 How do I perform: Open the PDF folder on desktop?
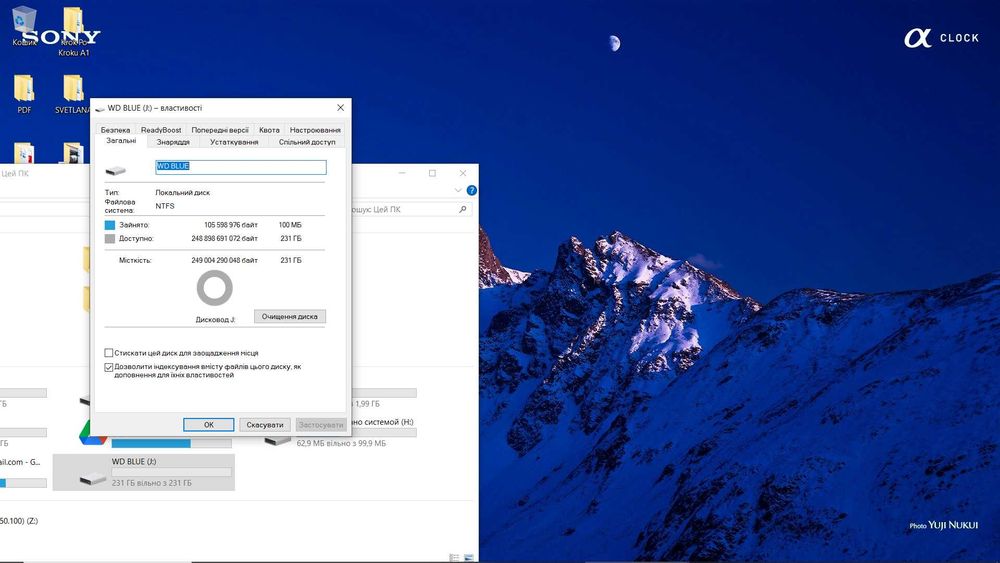click(x=24, y=94)
